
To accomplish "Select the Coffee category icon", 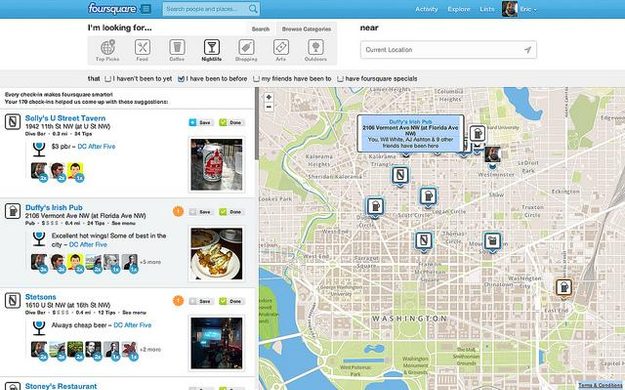I will click(x=177, y=50).
